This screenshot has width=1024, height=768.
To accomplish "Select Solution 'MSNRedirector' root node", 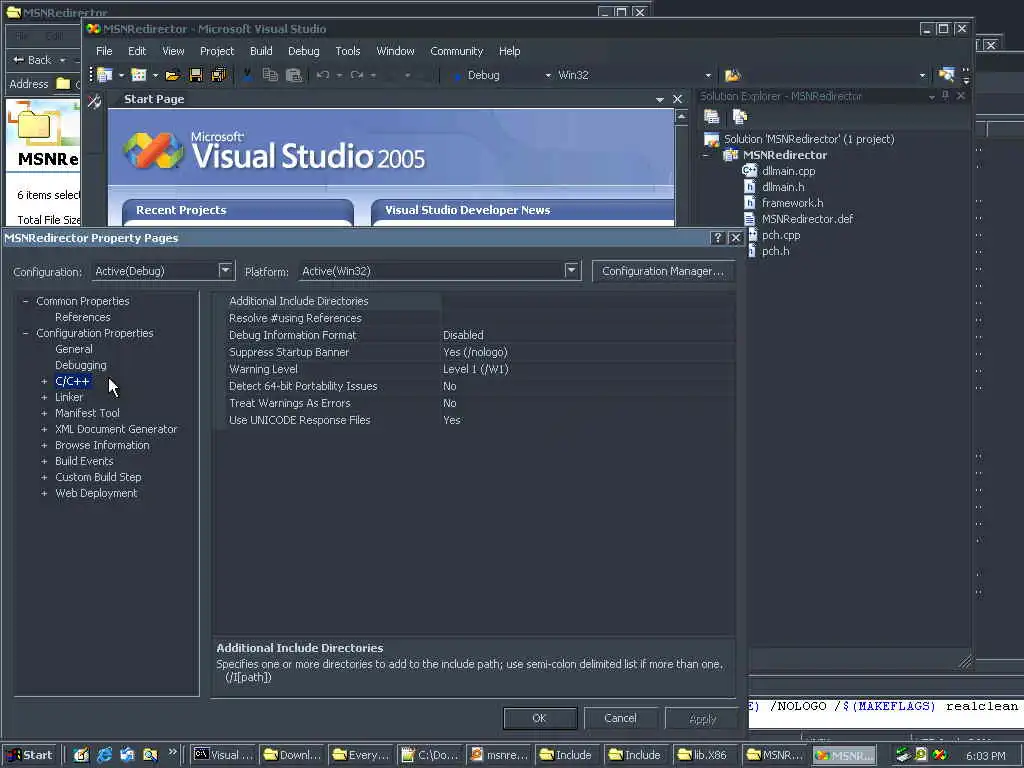I will pos(808,139).
